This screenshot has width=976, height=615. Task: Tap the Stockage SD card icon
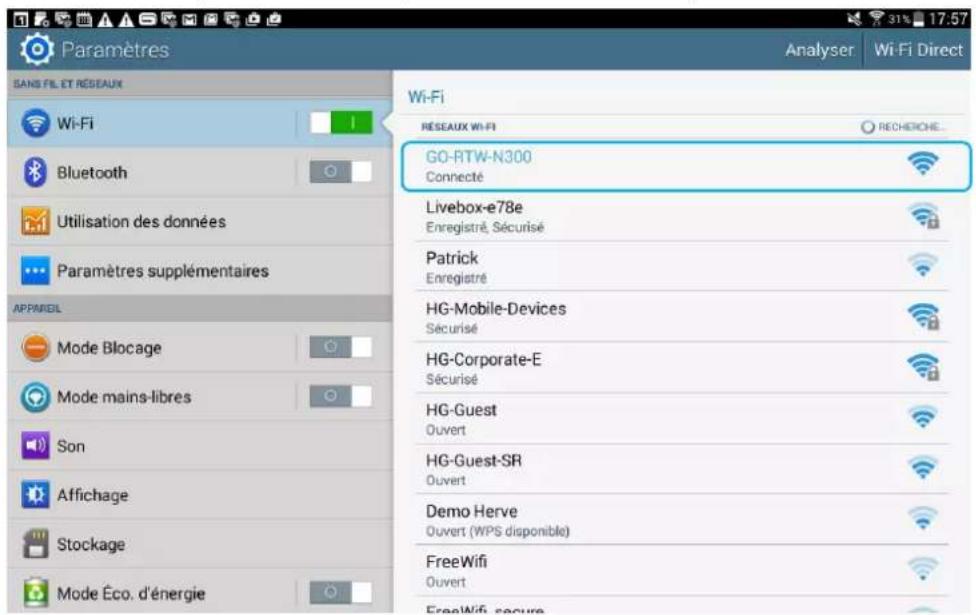[35, 543]
